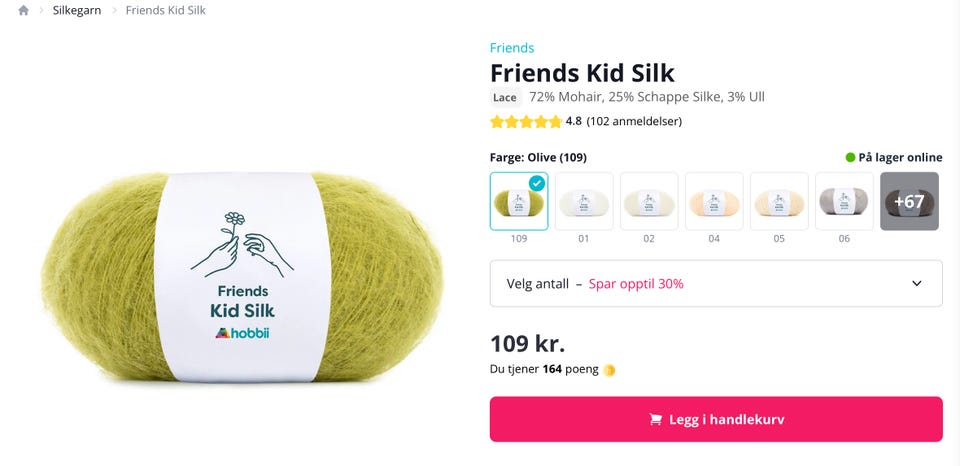Open Silkegarn breadcrumb link

(x=77, y=10)
